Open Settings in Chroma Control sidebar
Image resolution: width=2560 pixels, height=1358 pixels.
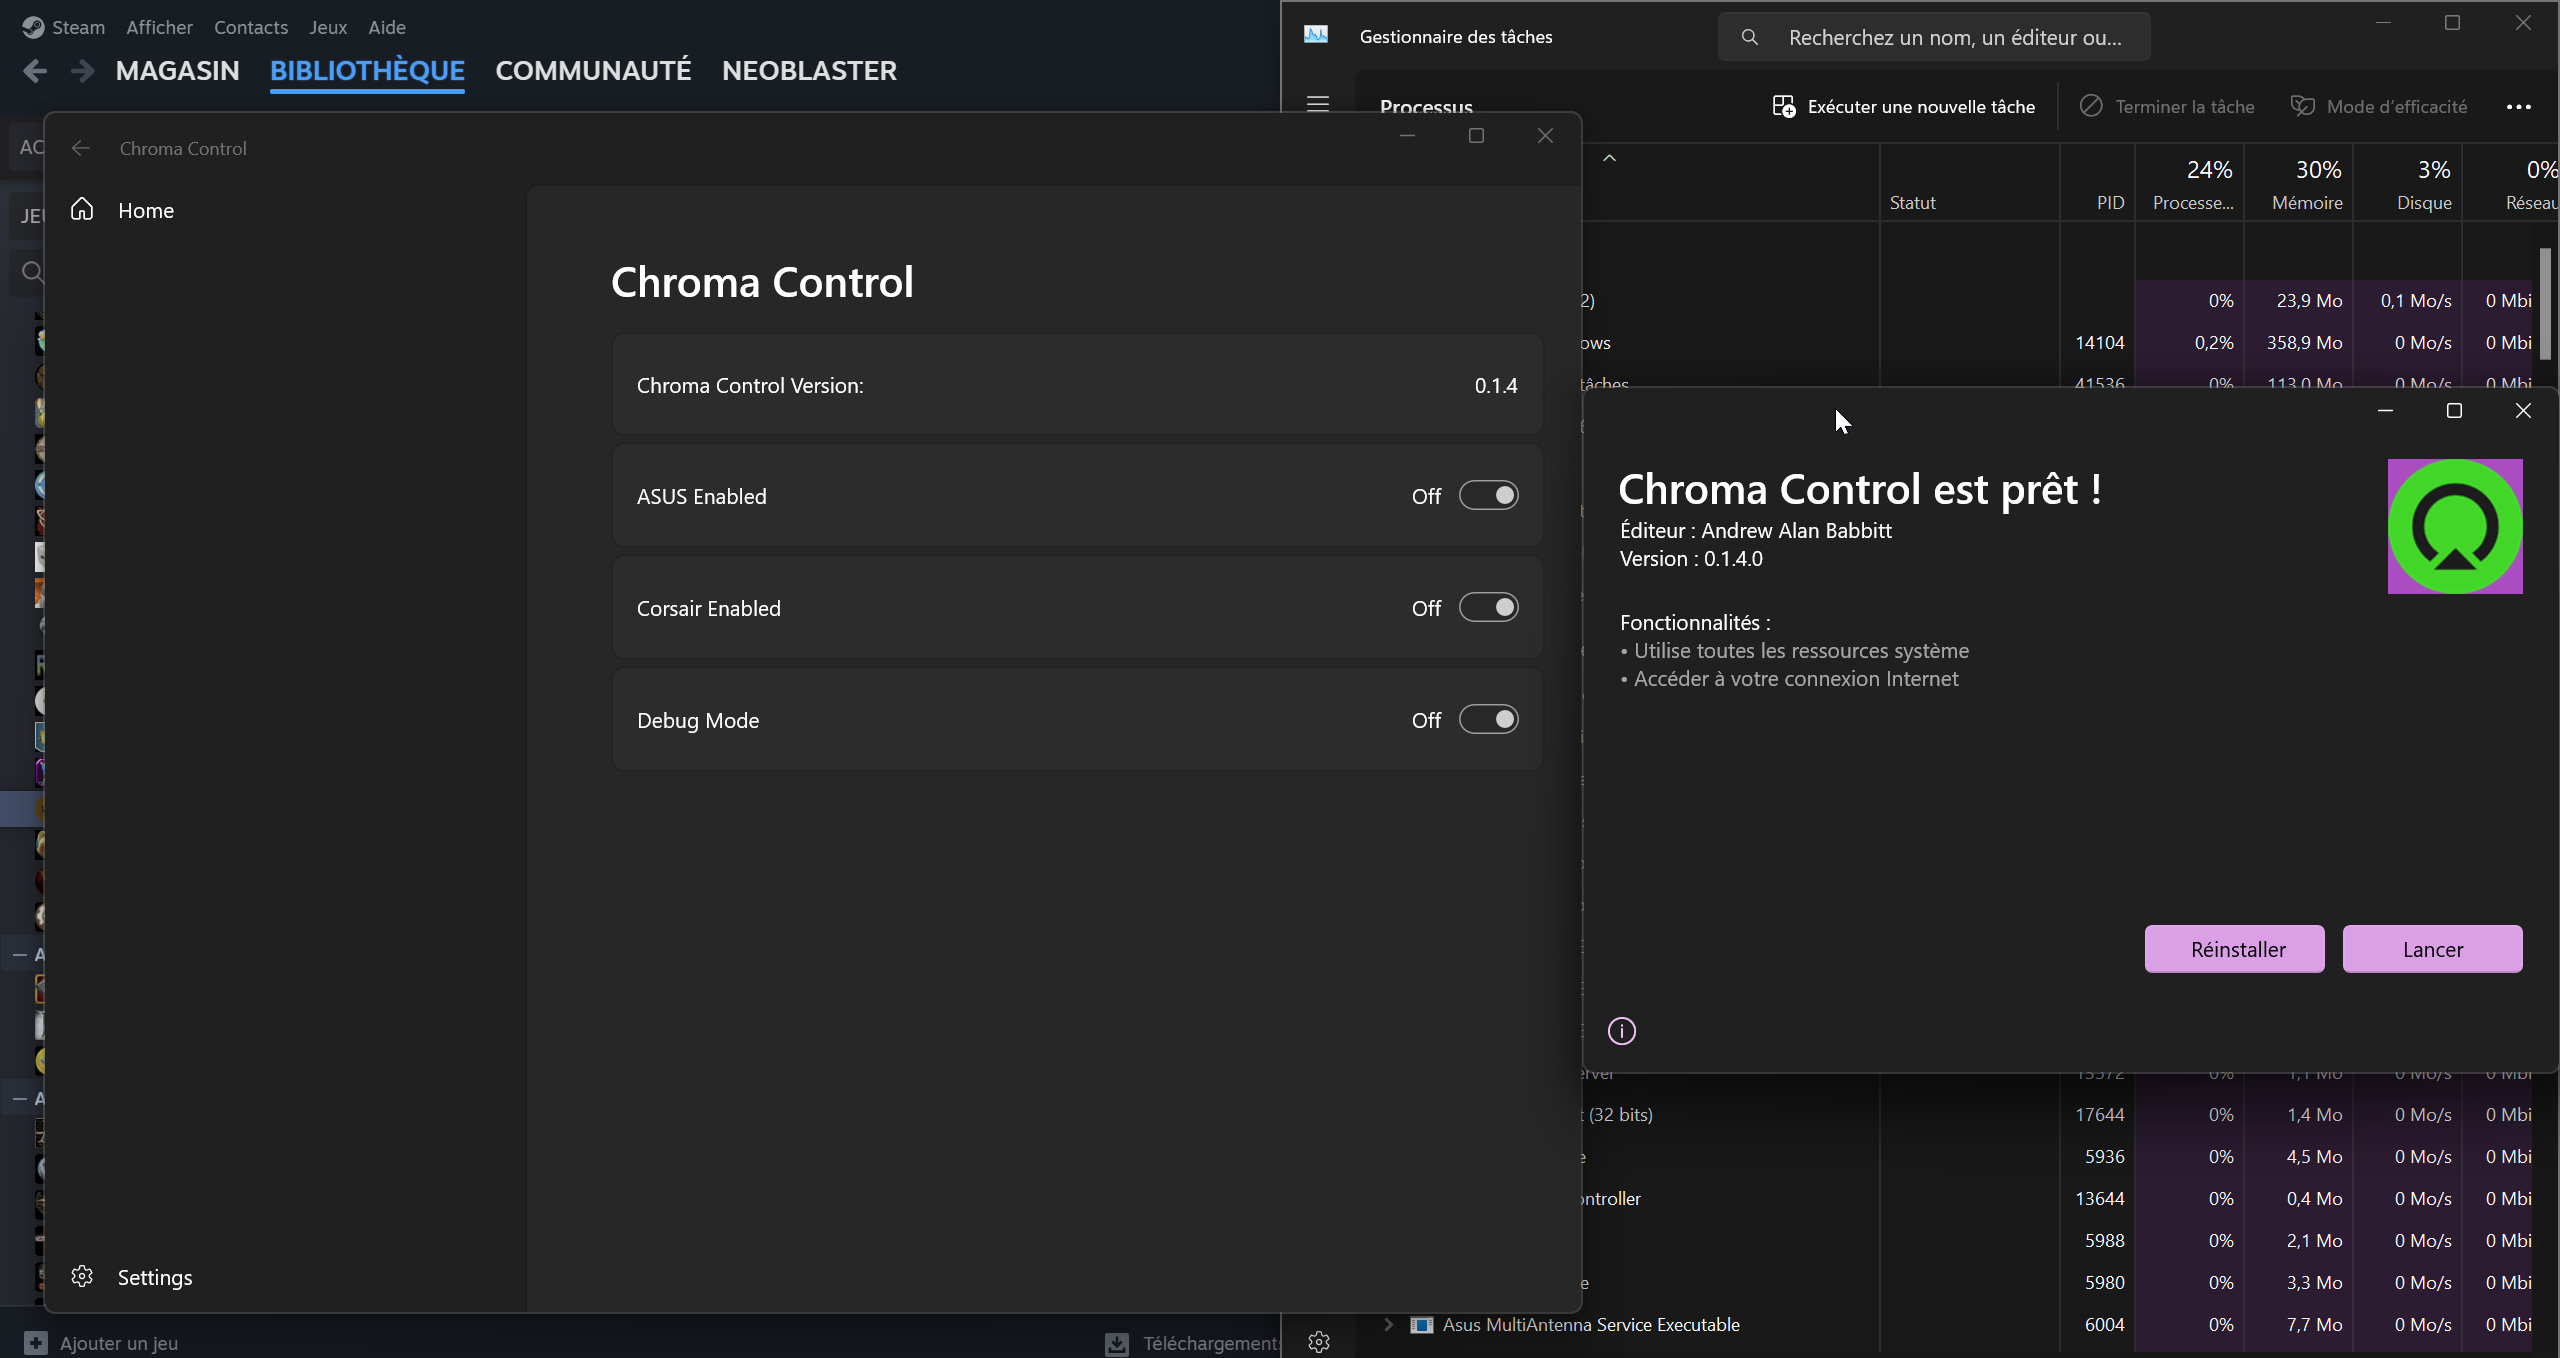[x=155, y=1277]
